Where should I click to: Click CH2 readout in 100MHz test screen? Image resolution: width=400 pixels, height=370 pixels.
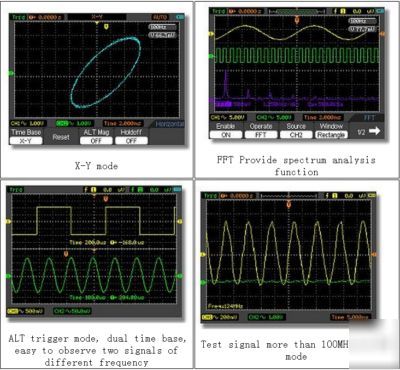coord(266,317)
